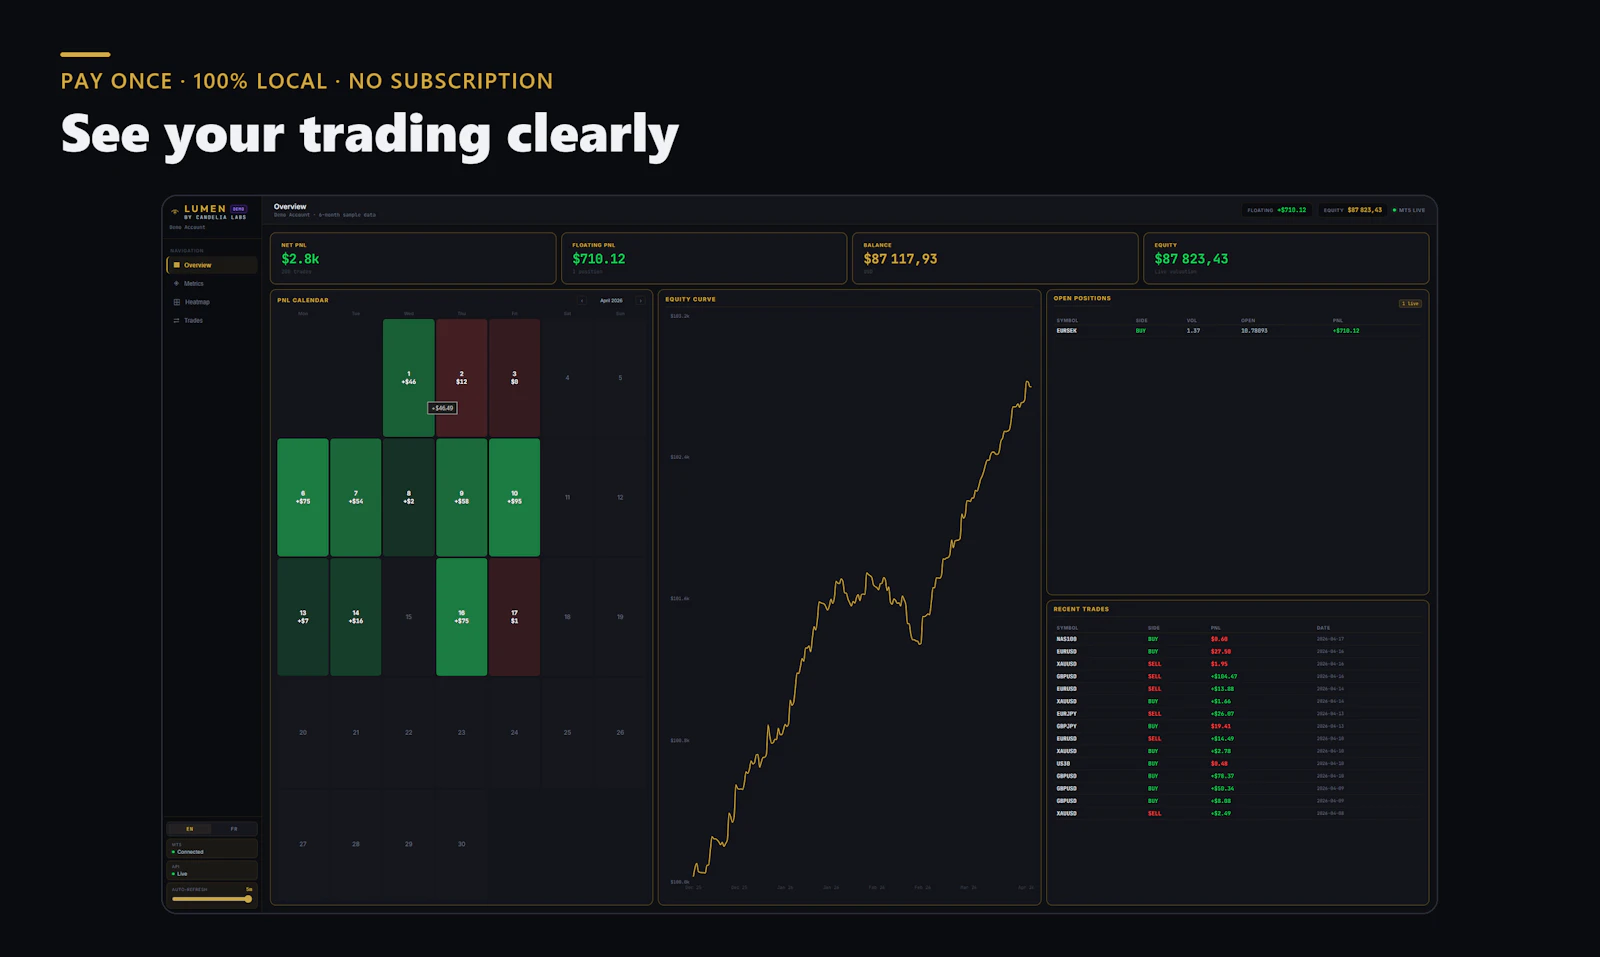Select calendar day 14 with +$16
This screenshot has height=957, width=1600.
tap(356, 617)
